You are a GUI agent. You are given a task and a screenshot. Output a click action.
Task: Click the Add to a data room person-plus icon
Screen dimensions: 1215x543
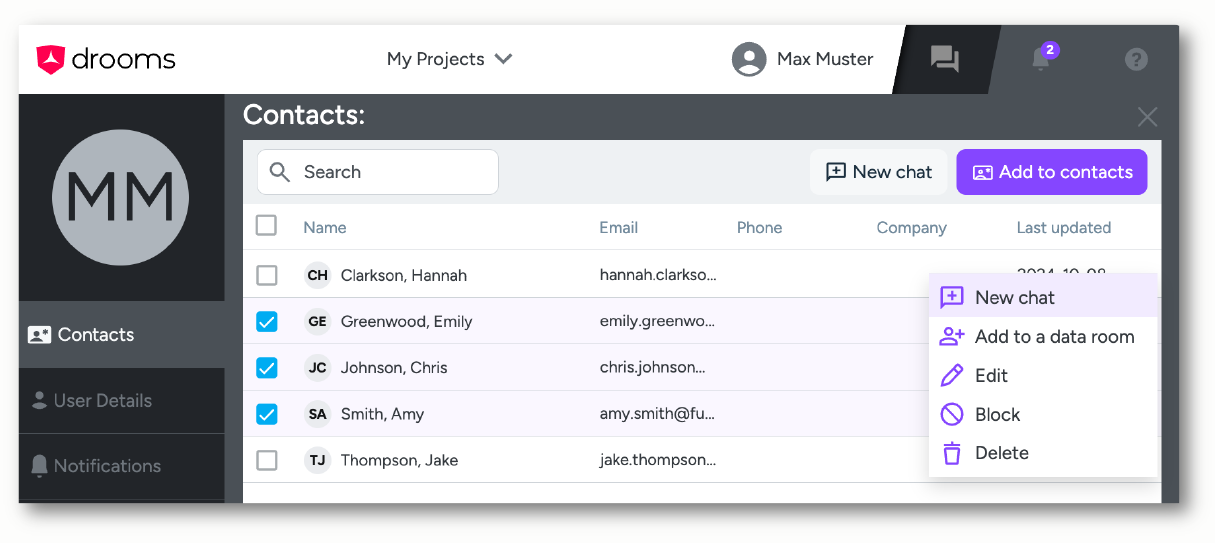coord(952,337)
